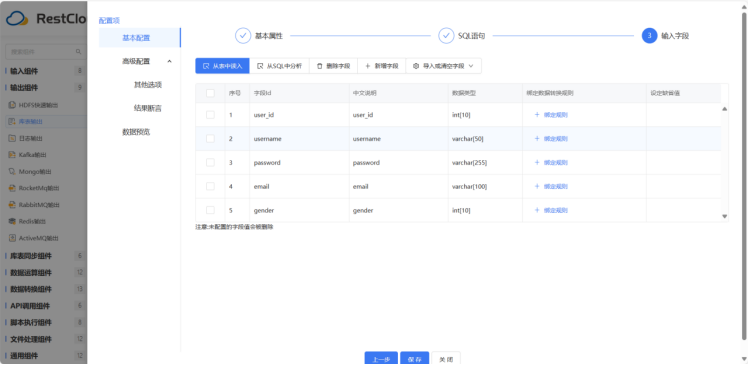Select the 库表输出 component icon
The height and width of the screenshot is (365, 748).
click(12, 122)
